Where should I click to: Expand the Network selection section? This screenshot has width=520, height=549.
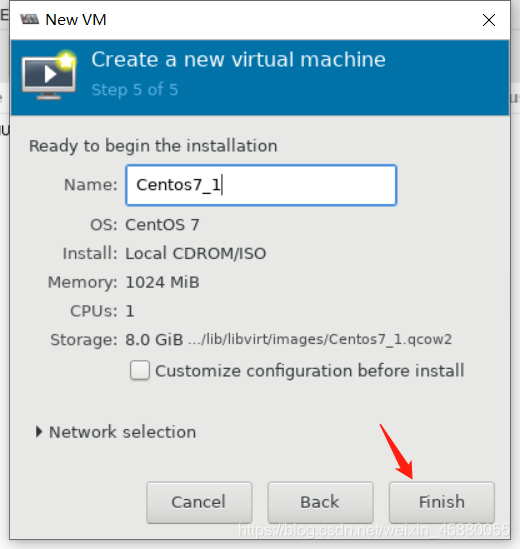pyautogui.click(x=116, y=432)
